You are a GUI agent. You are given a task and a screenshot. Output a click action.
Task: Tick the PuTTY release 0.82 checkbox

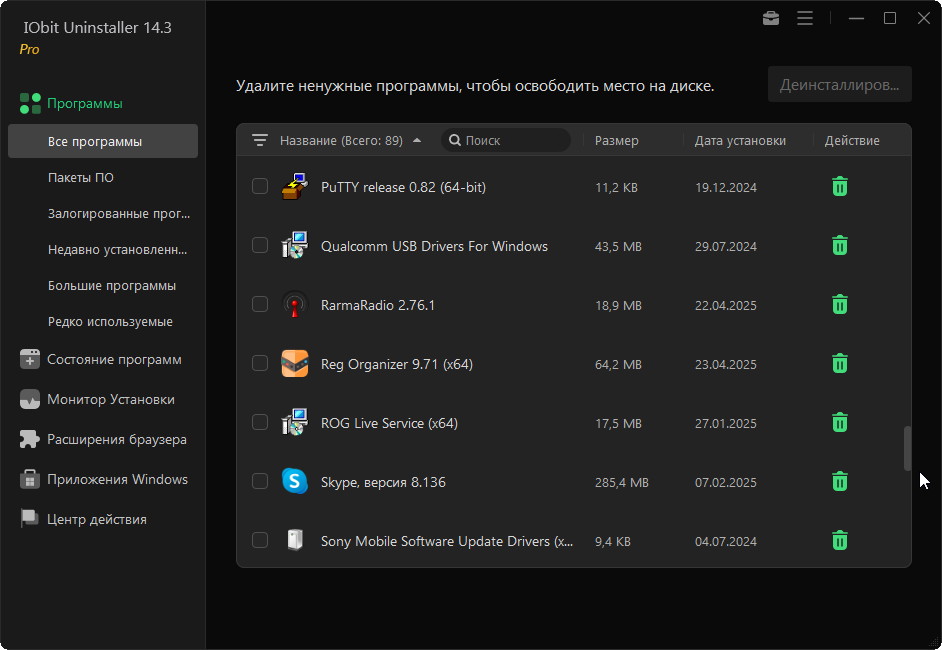click(260, 186)
